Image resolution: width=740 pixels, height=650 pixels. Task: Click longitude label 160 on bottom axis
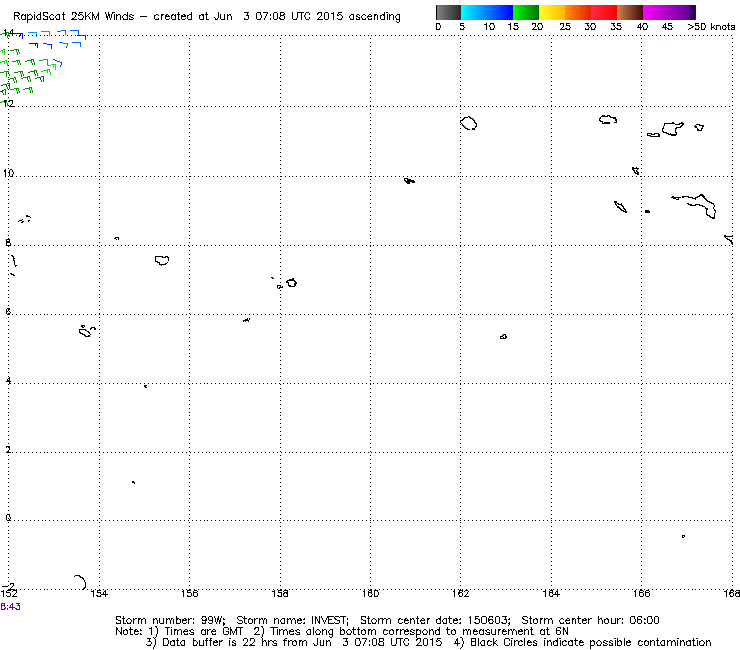tap(370, 593)
